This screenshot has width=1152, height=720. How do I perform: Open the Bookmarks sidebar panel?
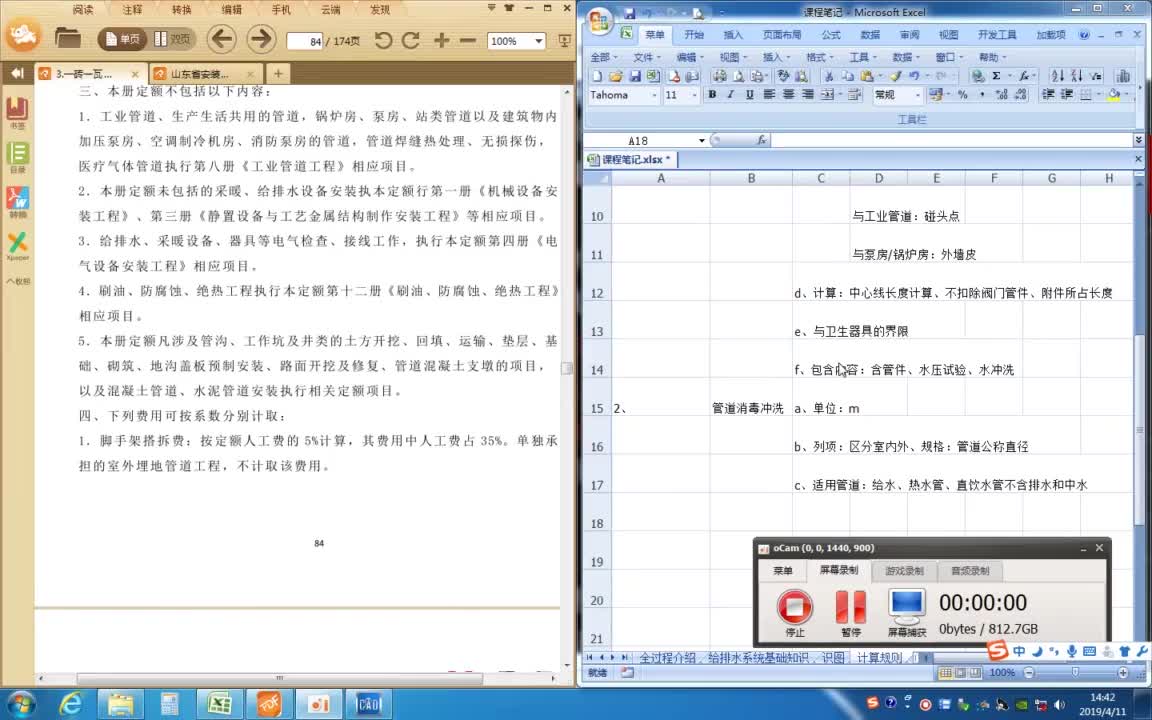pyautogui.click(x=17, y=112)
